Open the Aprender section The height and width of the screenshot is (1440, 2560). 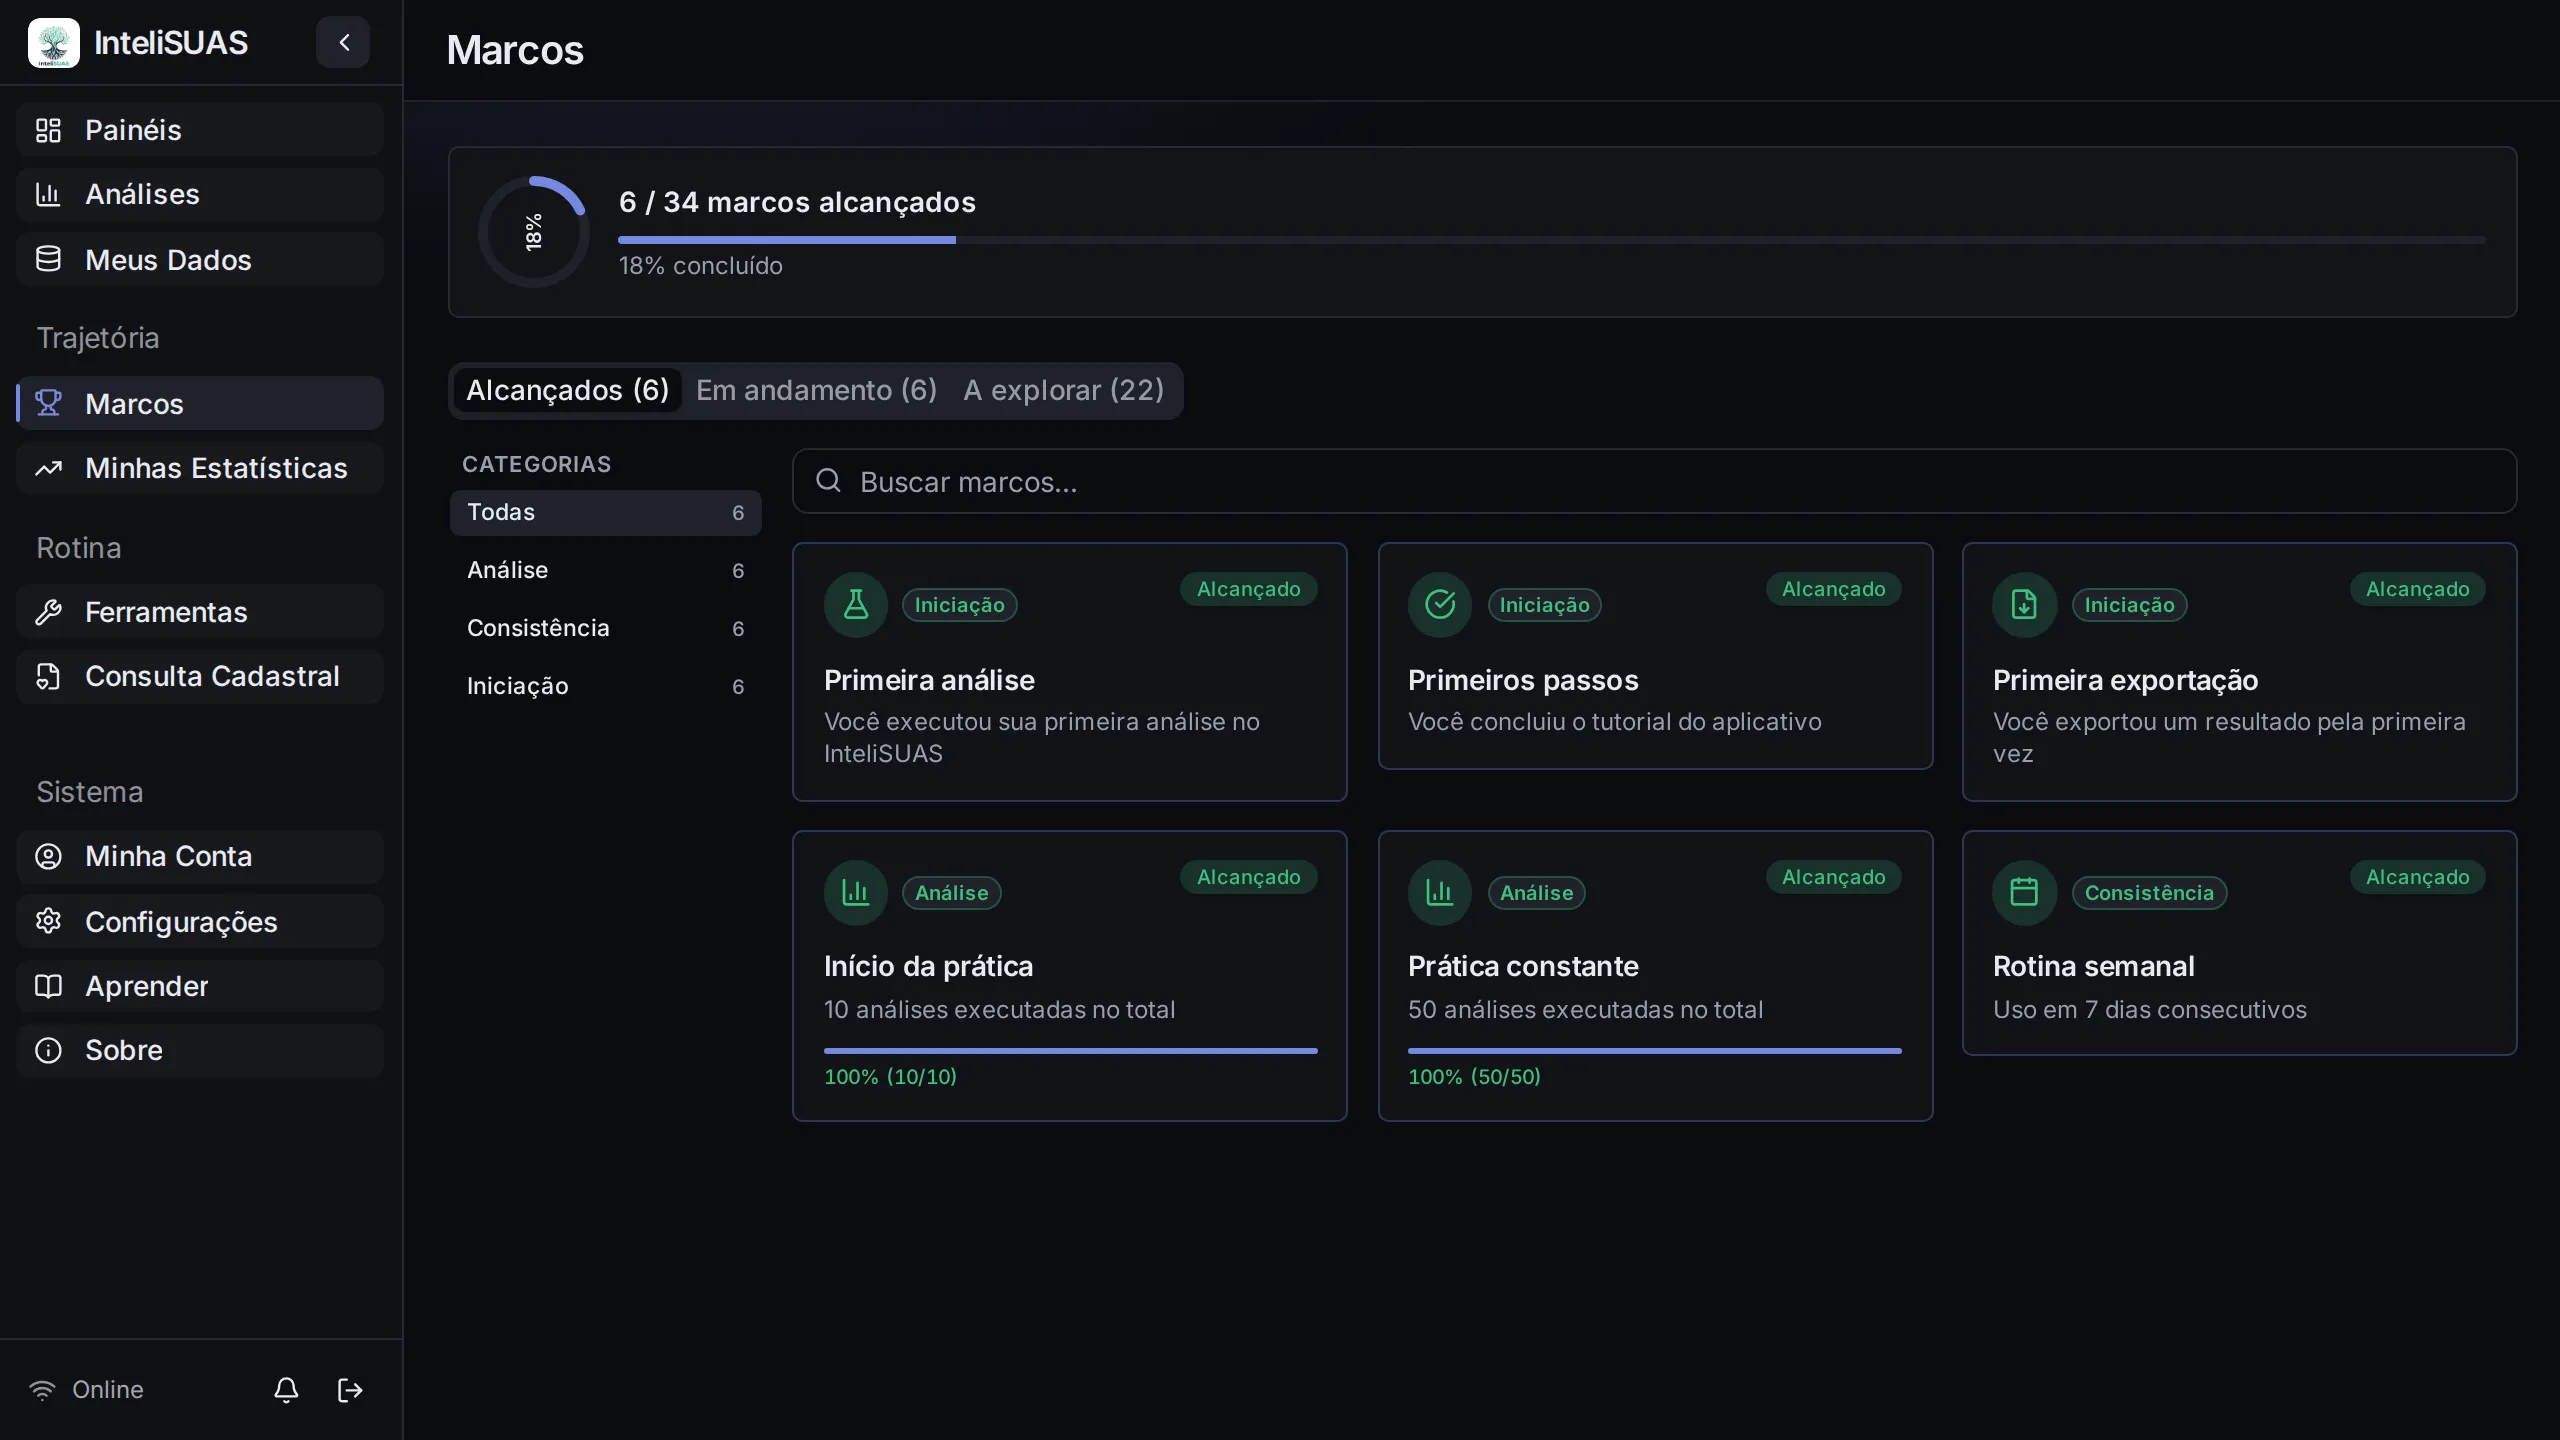(x=200, y=986)
